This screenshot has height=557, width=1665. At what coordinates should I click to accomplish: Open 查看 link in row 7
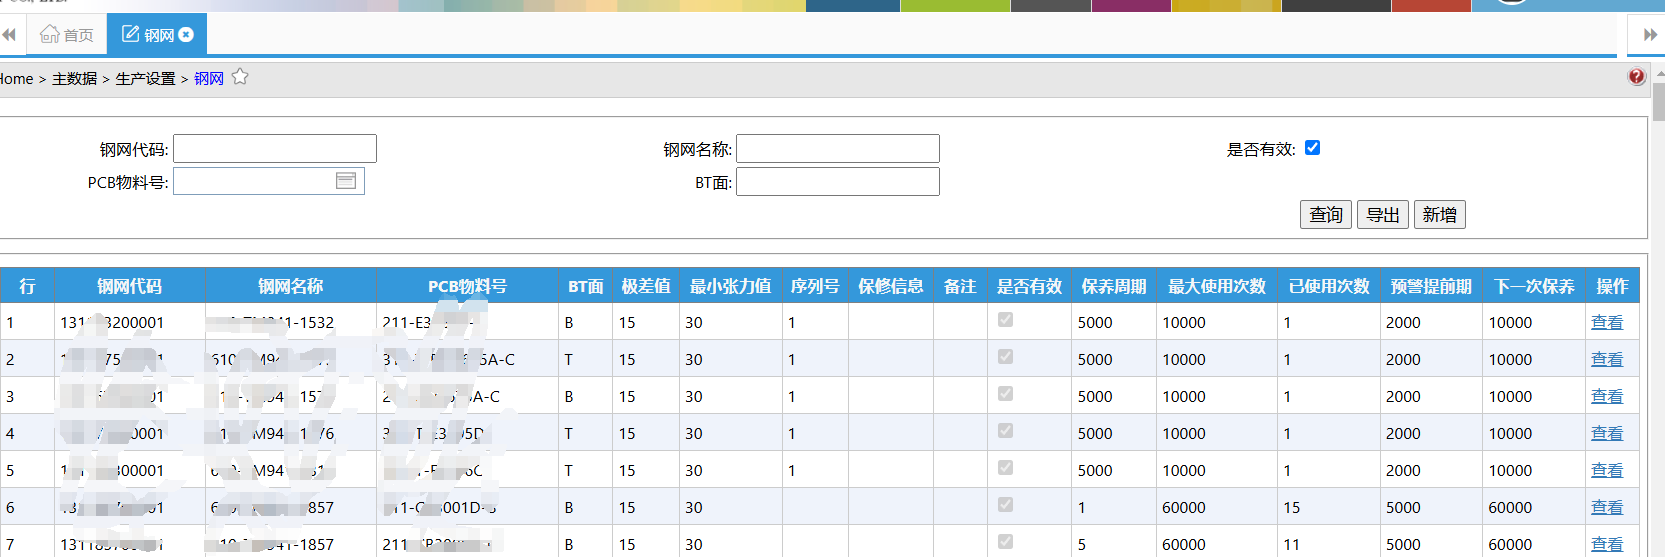(x=1607, y=544)
